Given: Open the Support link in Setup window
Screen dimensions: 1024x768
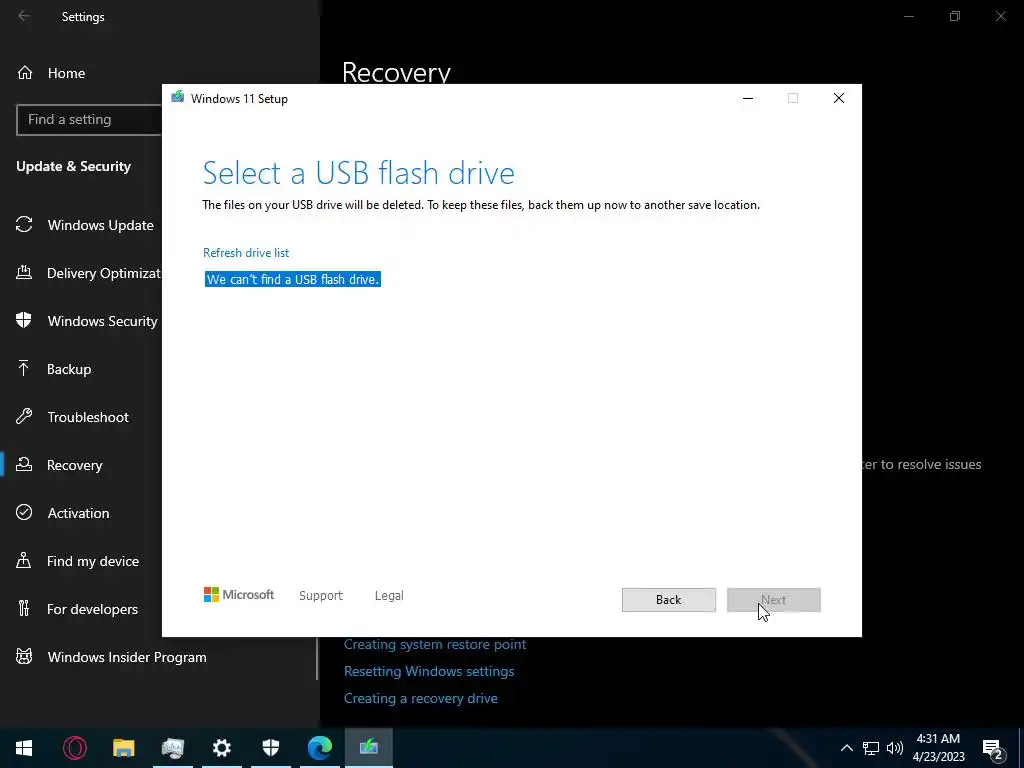Looking at the screenshot, I should pyautogui.click(x=321, y=596).
